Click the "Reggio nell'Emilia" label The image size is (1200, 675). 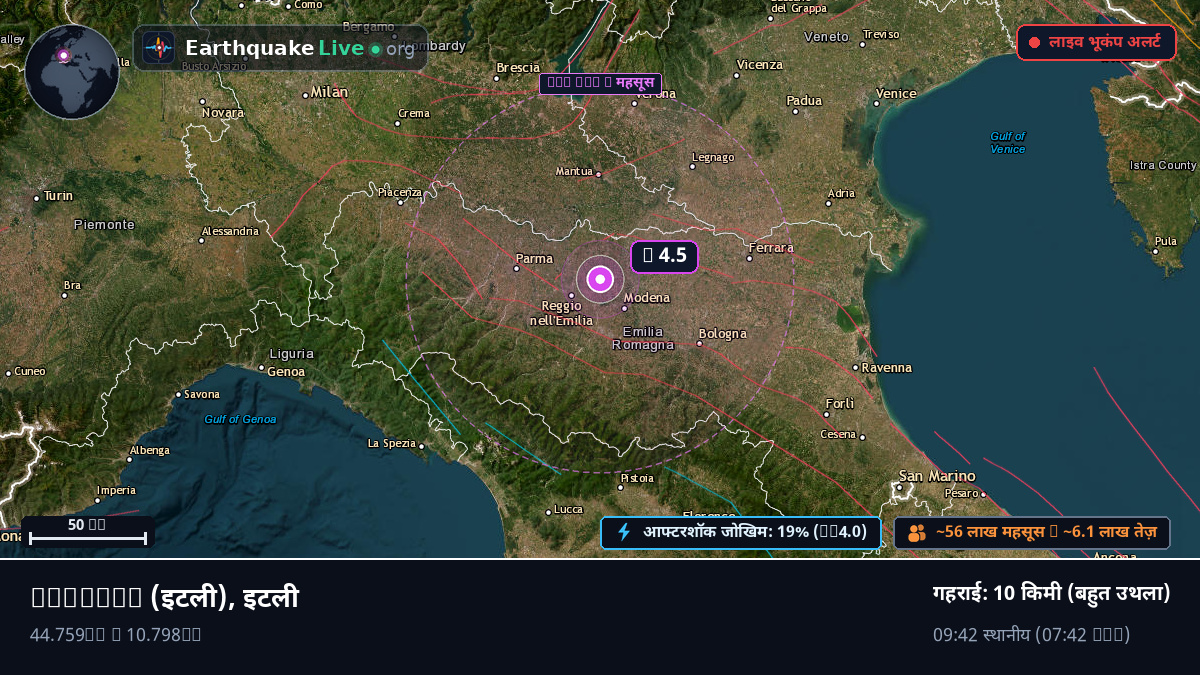[561, 313]
